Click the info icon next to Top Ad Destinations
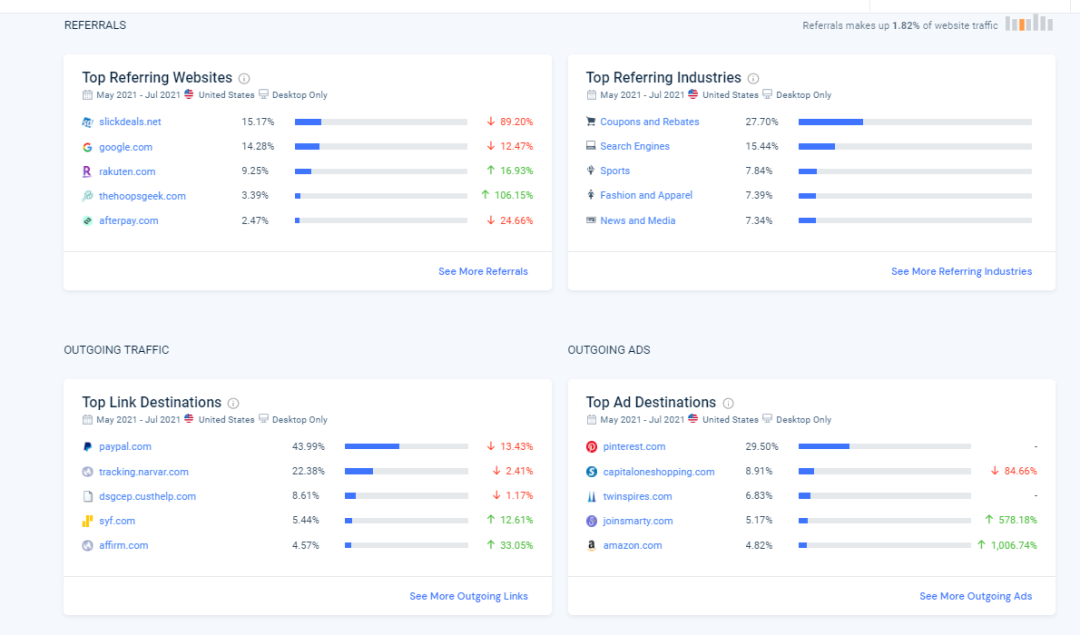The width and height of the screenshot is (1080, 635). pyautogui.click(x=728, y=403)
